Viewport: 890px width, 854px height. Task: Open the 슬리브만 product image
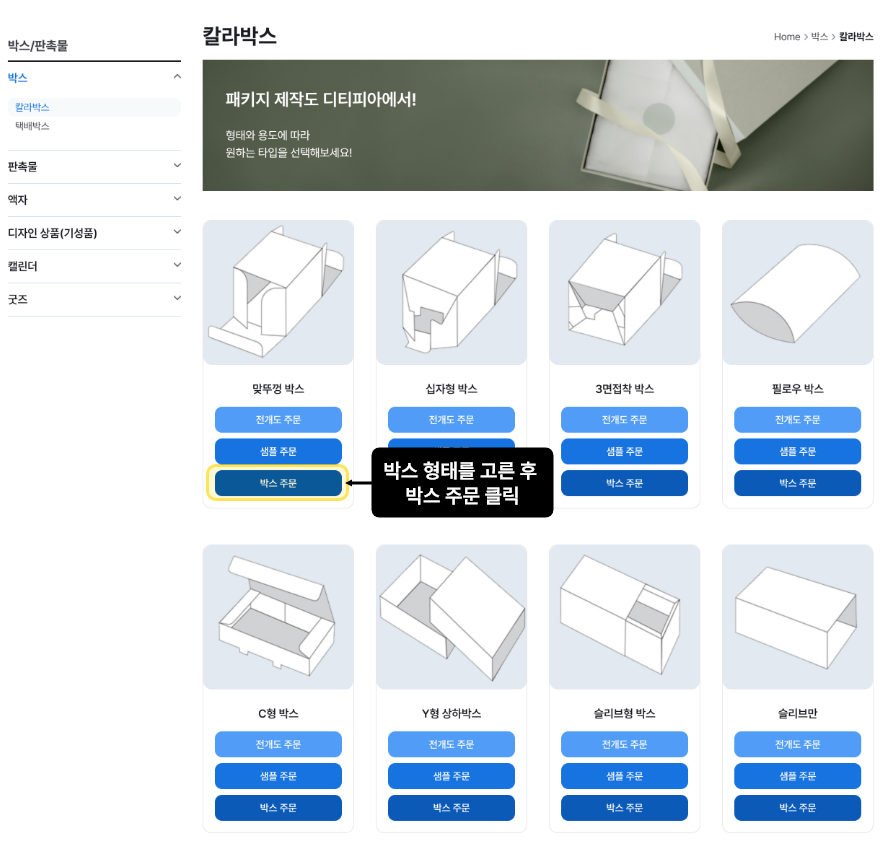pos(797,617)
